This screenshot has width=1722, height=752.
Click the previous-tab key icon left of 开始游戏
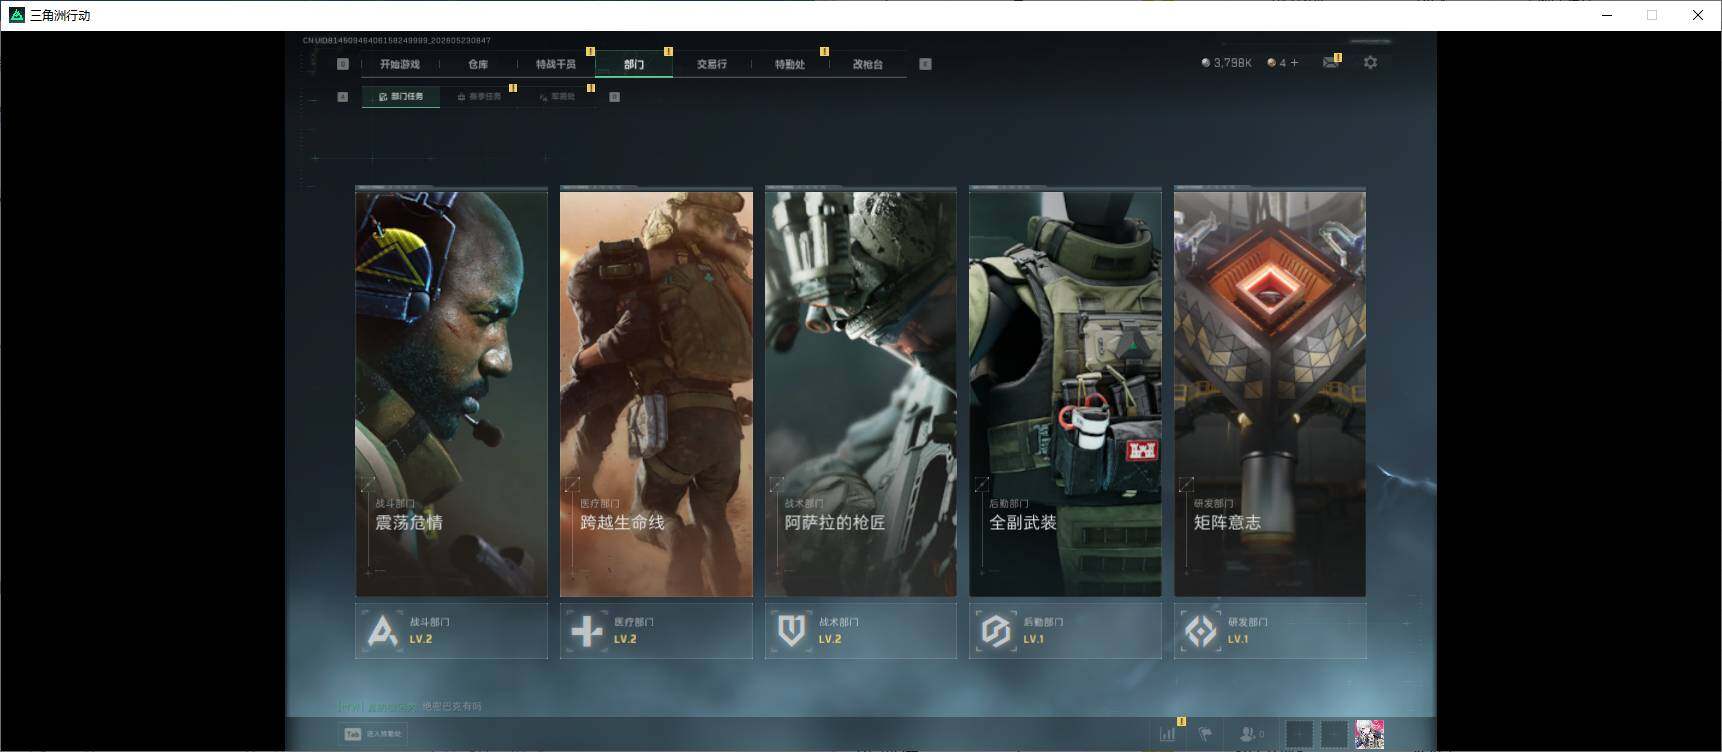[343, 64]
